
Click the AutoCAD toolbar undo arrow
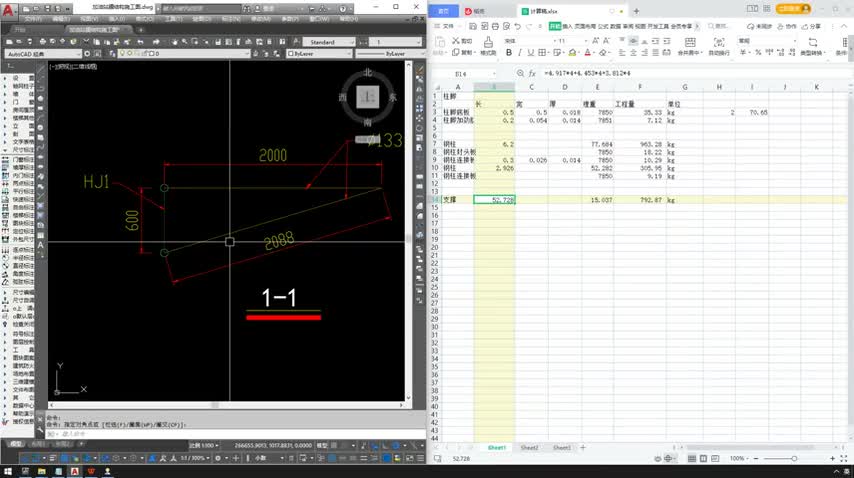[141, 42]
